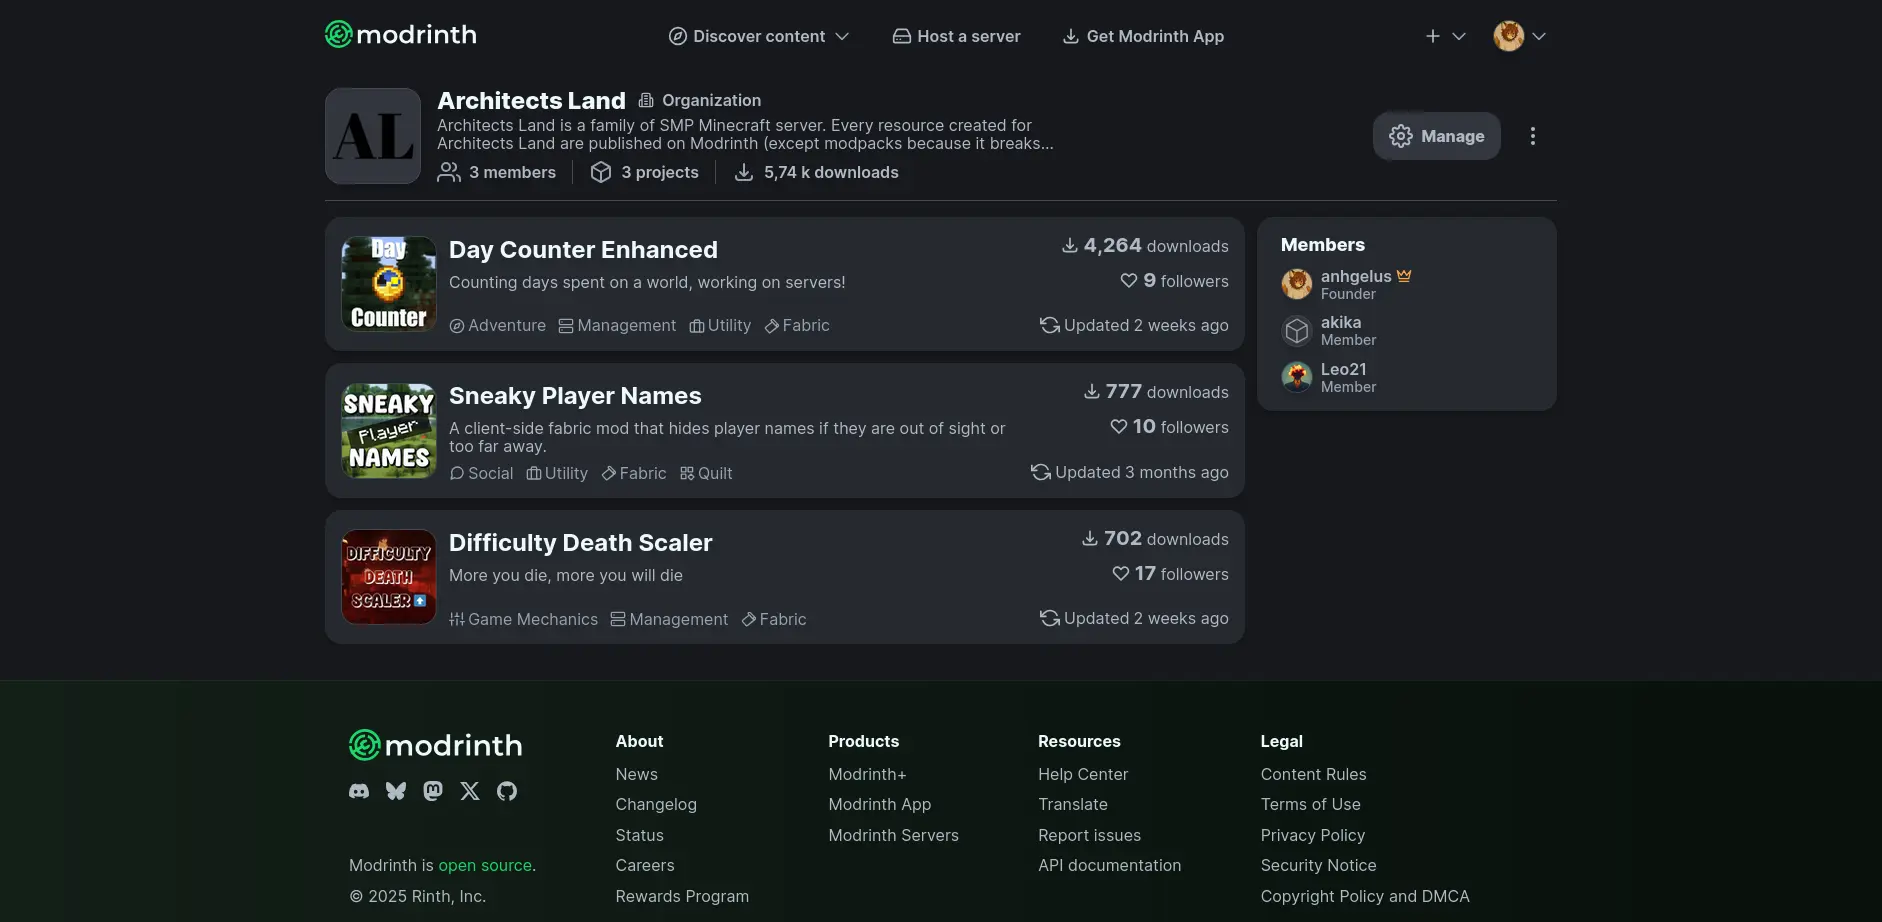Image resolution: width=1882 pixels, height=922 pixels.
Task: Click the akika cube avatar in Members
Action: click(x=1297, y=330)
